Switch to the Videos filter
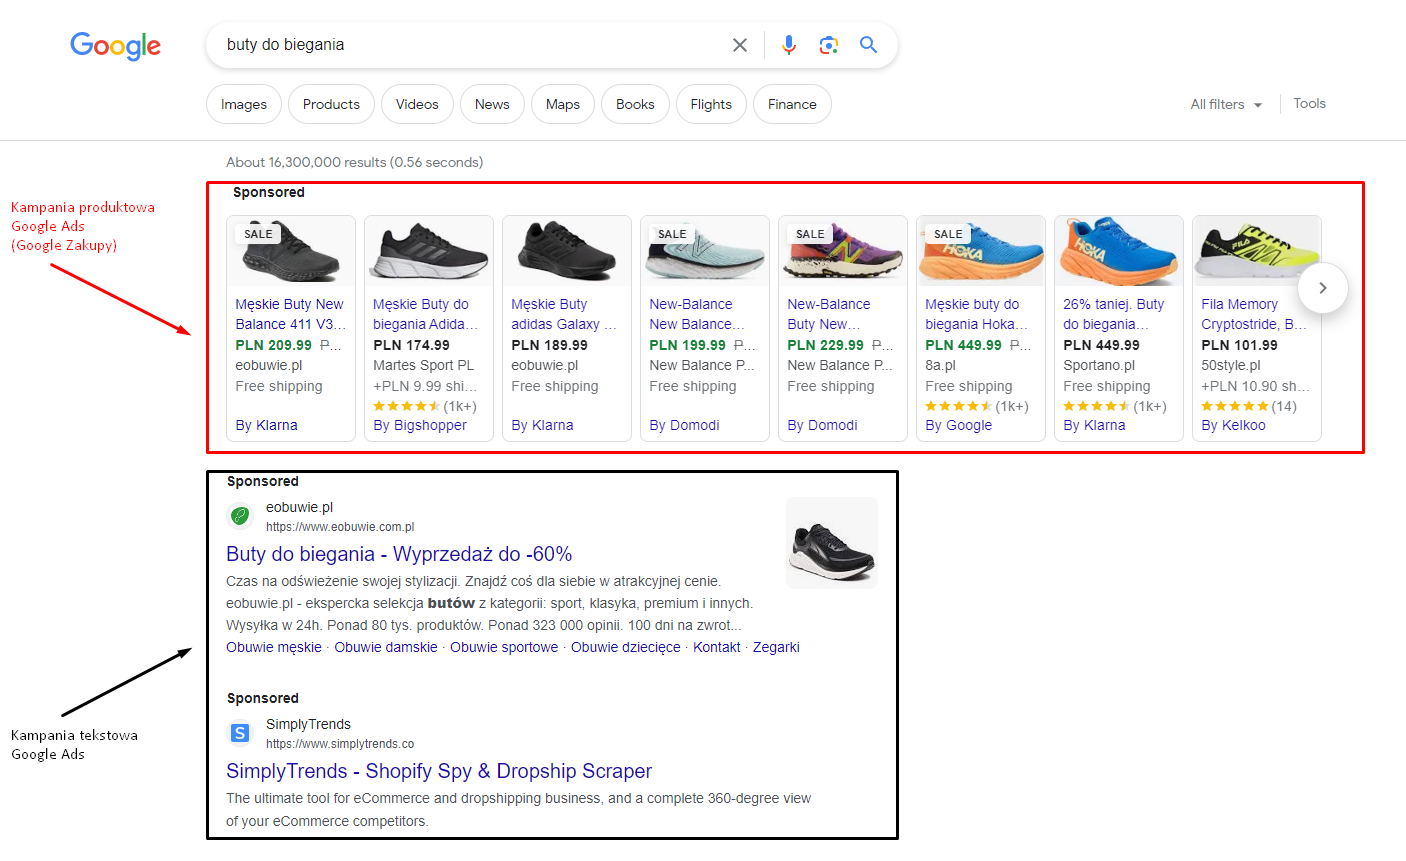The width and height of the screenshot is (1406, 861). (x=417, y=104)
